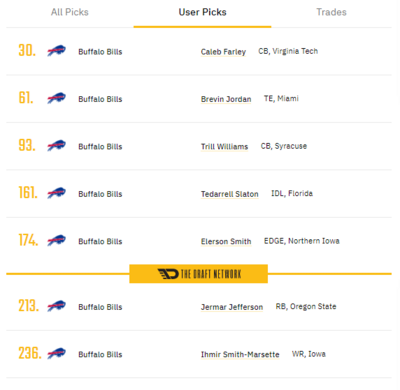Switch to the All Picks tab
This screenshot has width=400, height=390.
[x=70, y=12]
